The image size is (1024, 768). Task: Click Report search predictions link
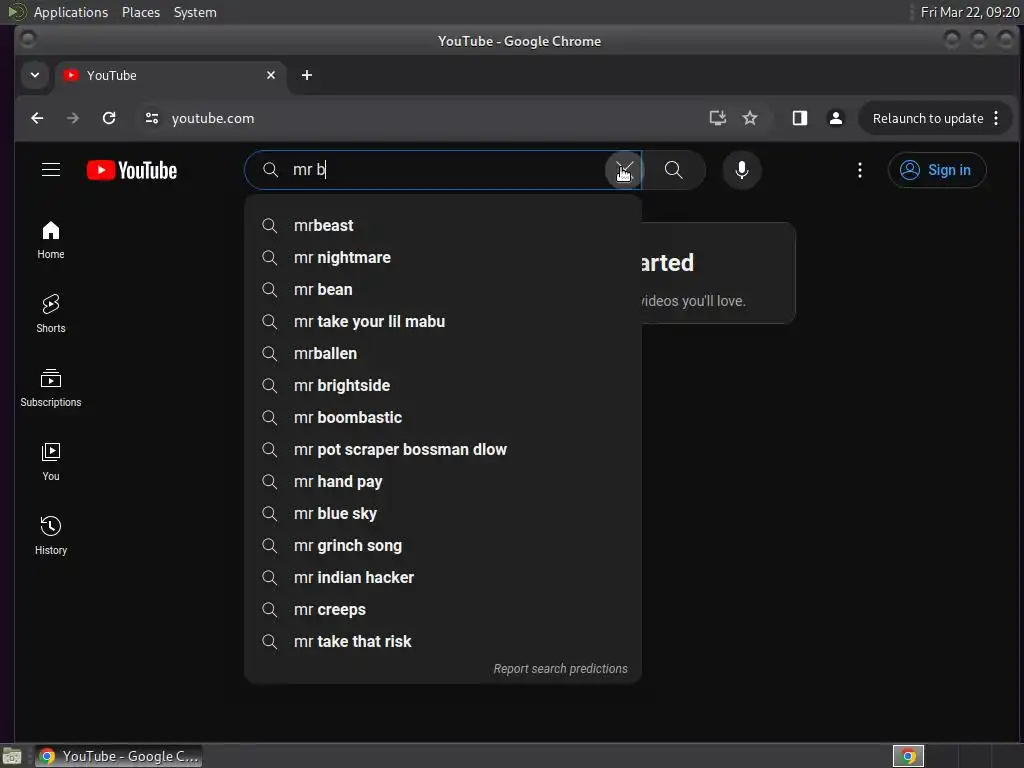coord(560,669)
